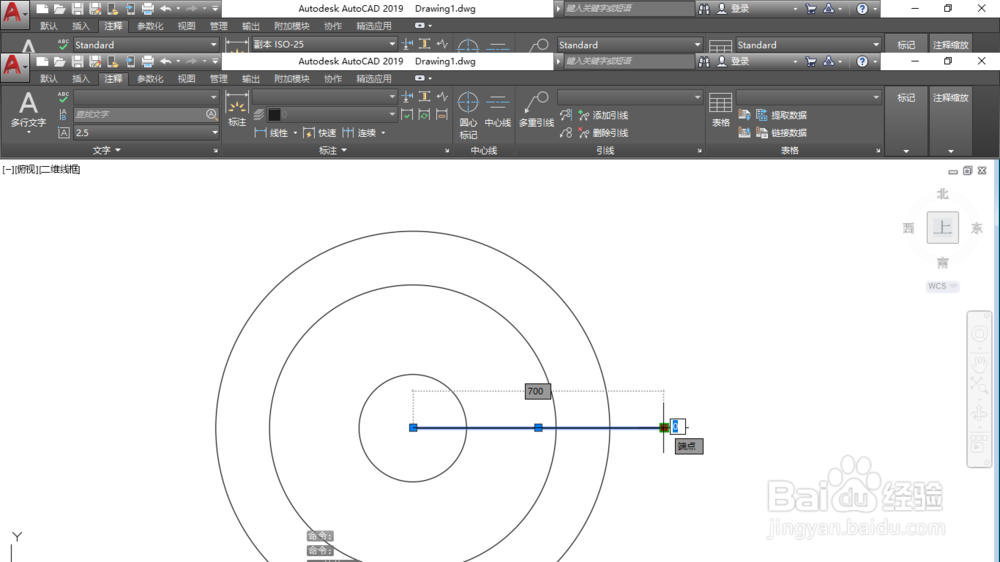The height and width of the screenshot is (562, 1000).
Task: Click the steering wheel icon on navigation bar
Action: click(980, 334)
